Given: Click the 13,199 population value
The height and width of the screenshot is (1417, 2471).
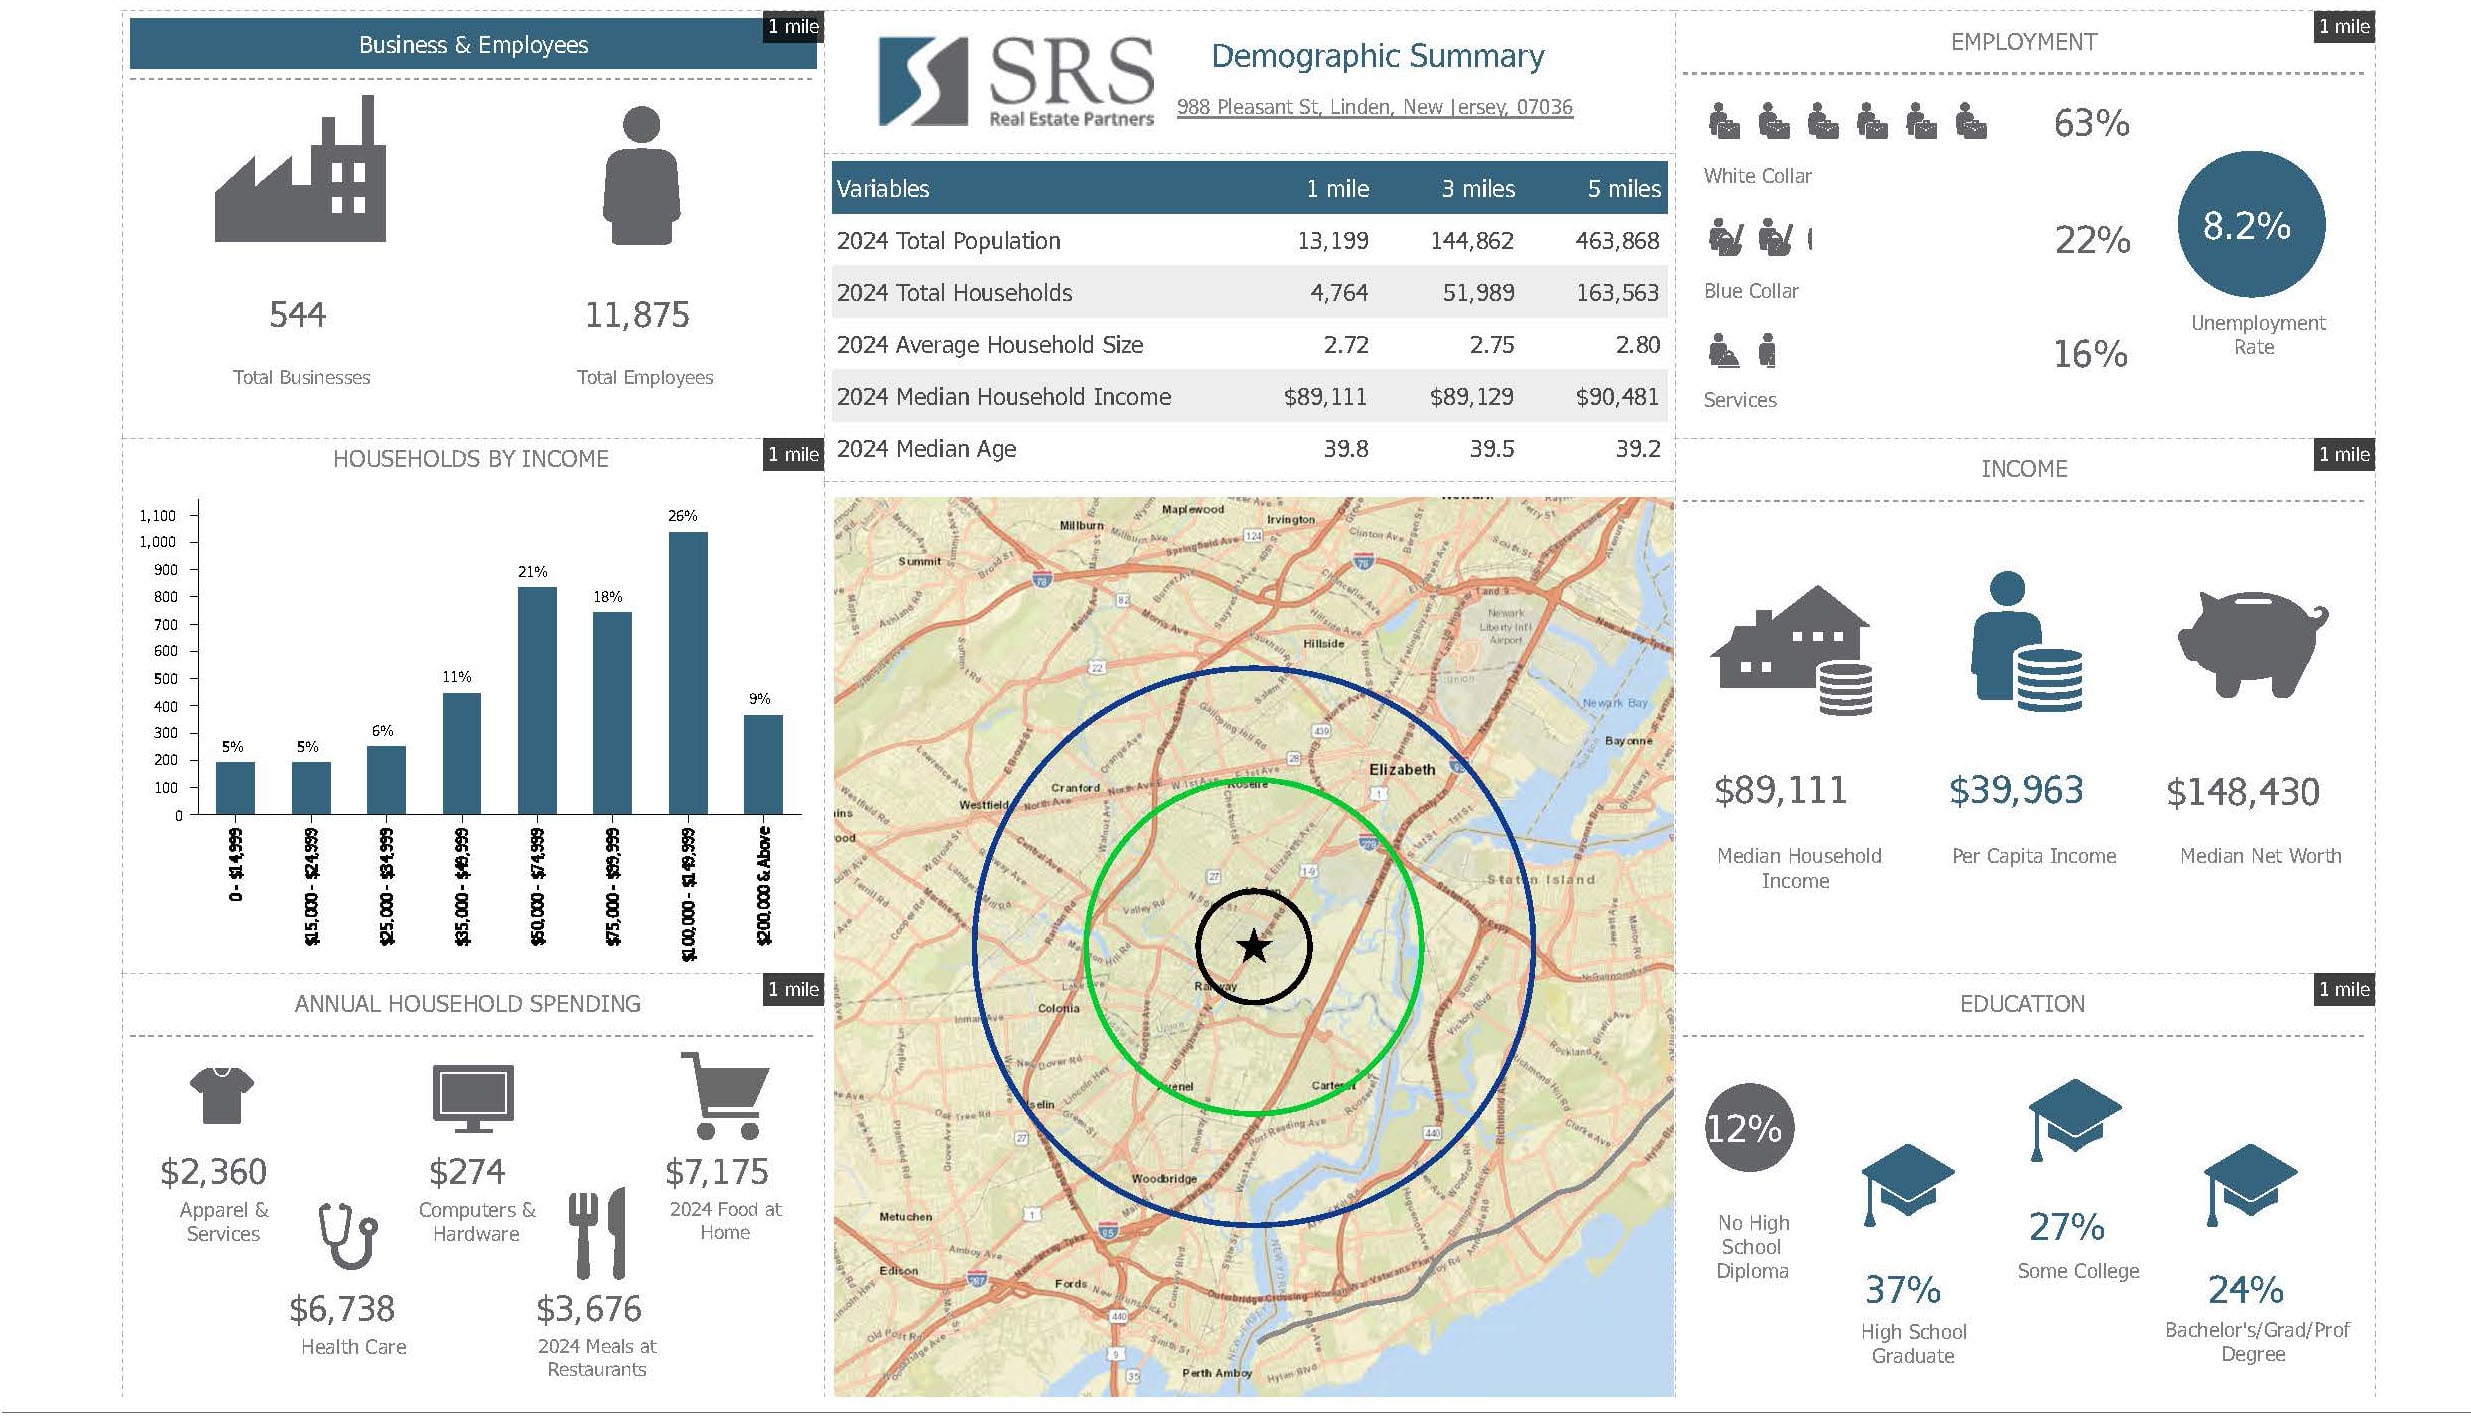Looking at the screenshot, I should 1332,241.
